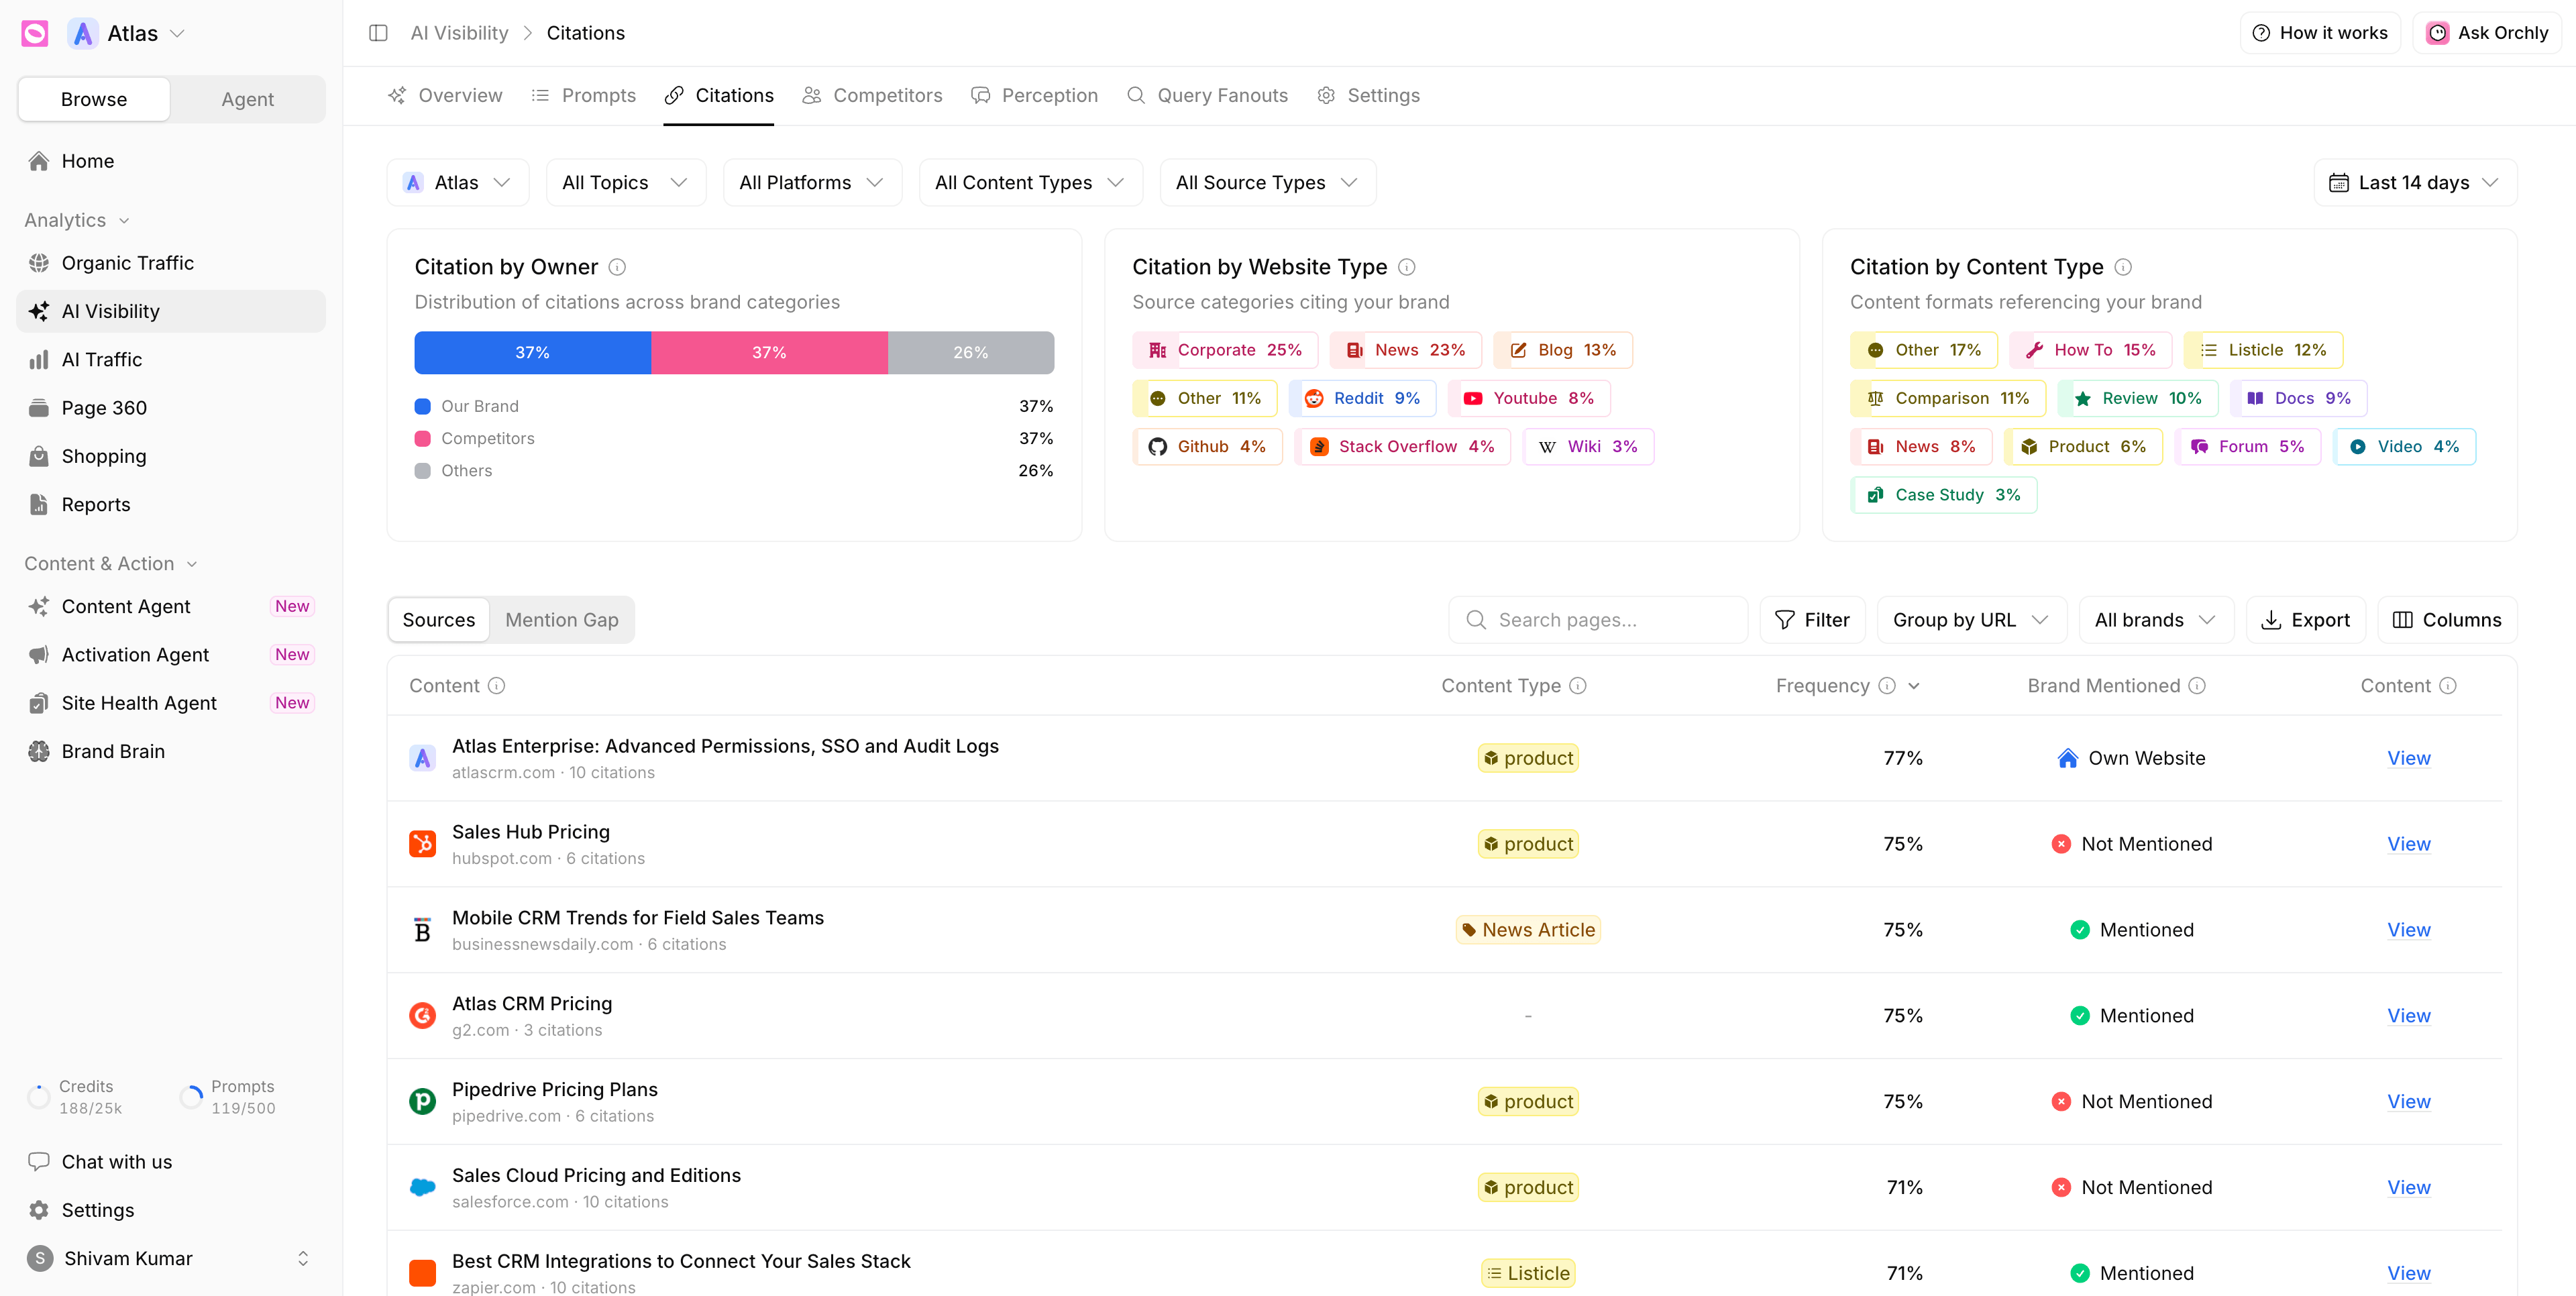The height and width of the screenshot is (1296, 2576).
Task: Open the Columns settings button
Action: [2446, 620]
